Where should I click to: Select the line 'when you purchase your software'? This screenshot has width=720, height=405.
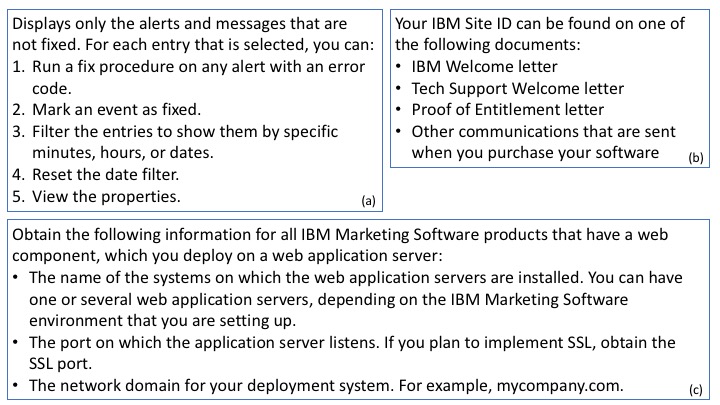535,152
